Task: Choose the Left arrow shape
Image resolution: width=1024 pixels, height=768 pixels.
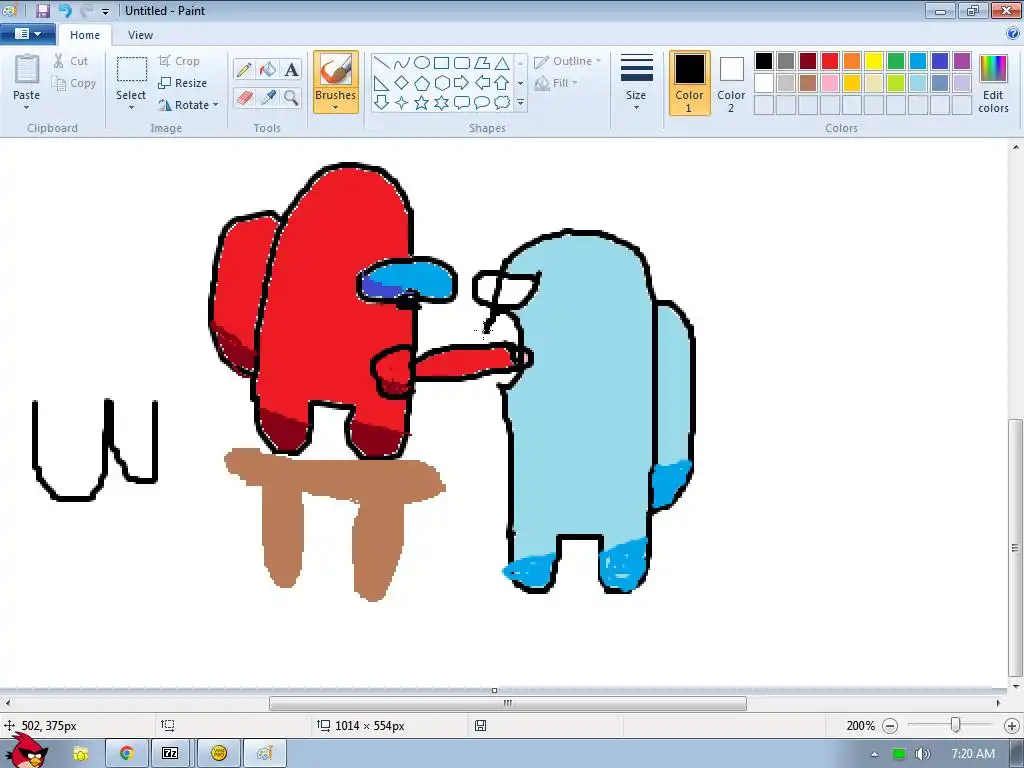Action: click(482, 83)
